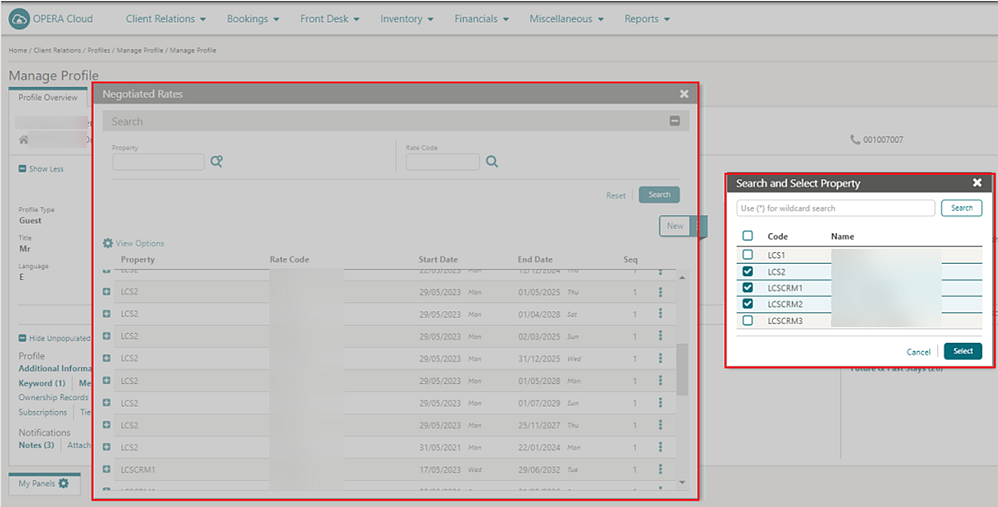Image resolution: width=998 pixels, height=507 pixels.
Task: Click Search in Search and Select Property
Action: point(961,208)
